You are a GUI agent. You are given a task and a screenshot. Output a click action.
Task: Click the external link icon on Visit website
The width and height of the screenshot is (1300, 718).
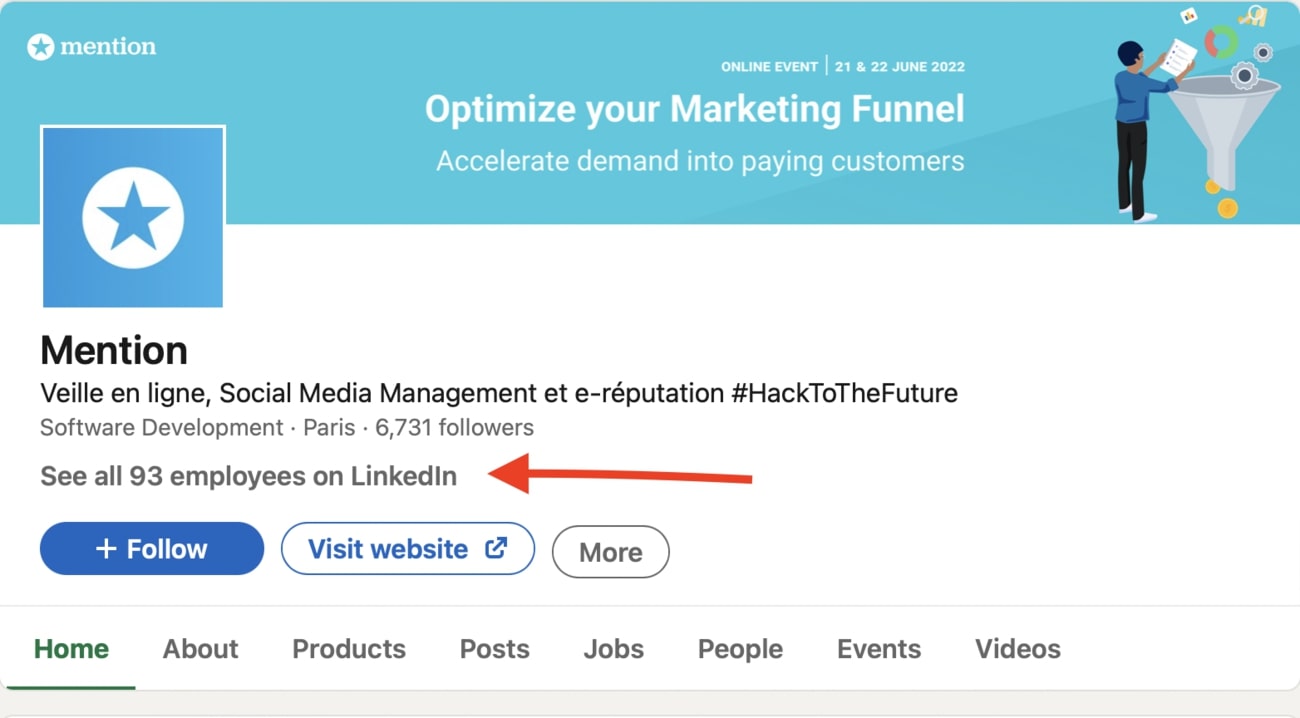(x=496, y=548)
